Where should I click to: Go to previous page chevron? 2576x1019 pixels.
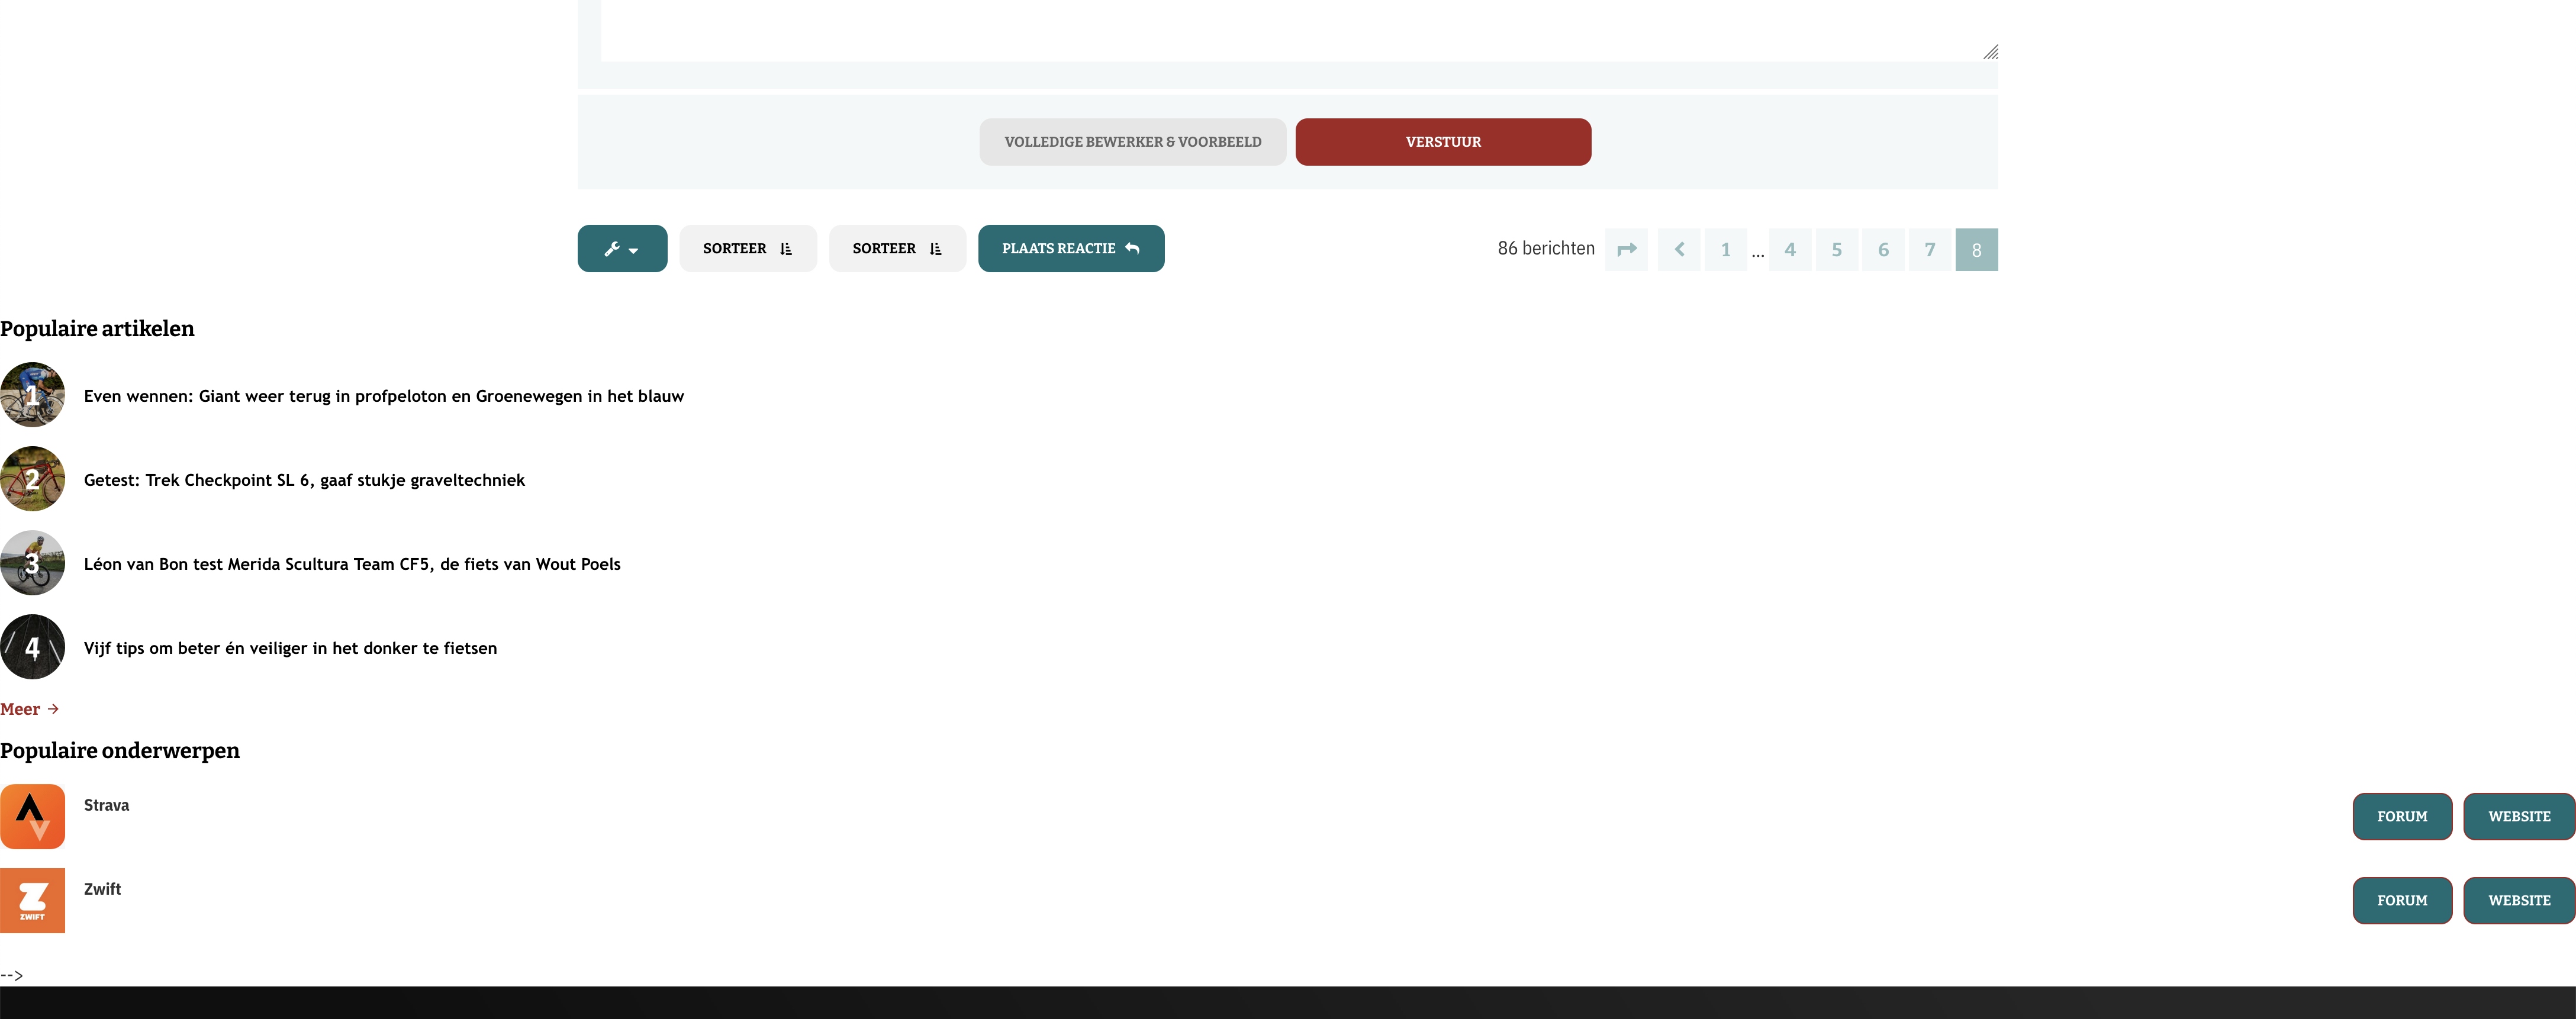1679,250
